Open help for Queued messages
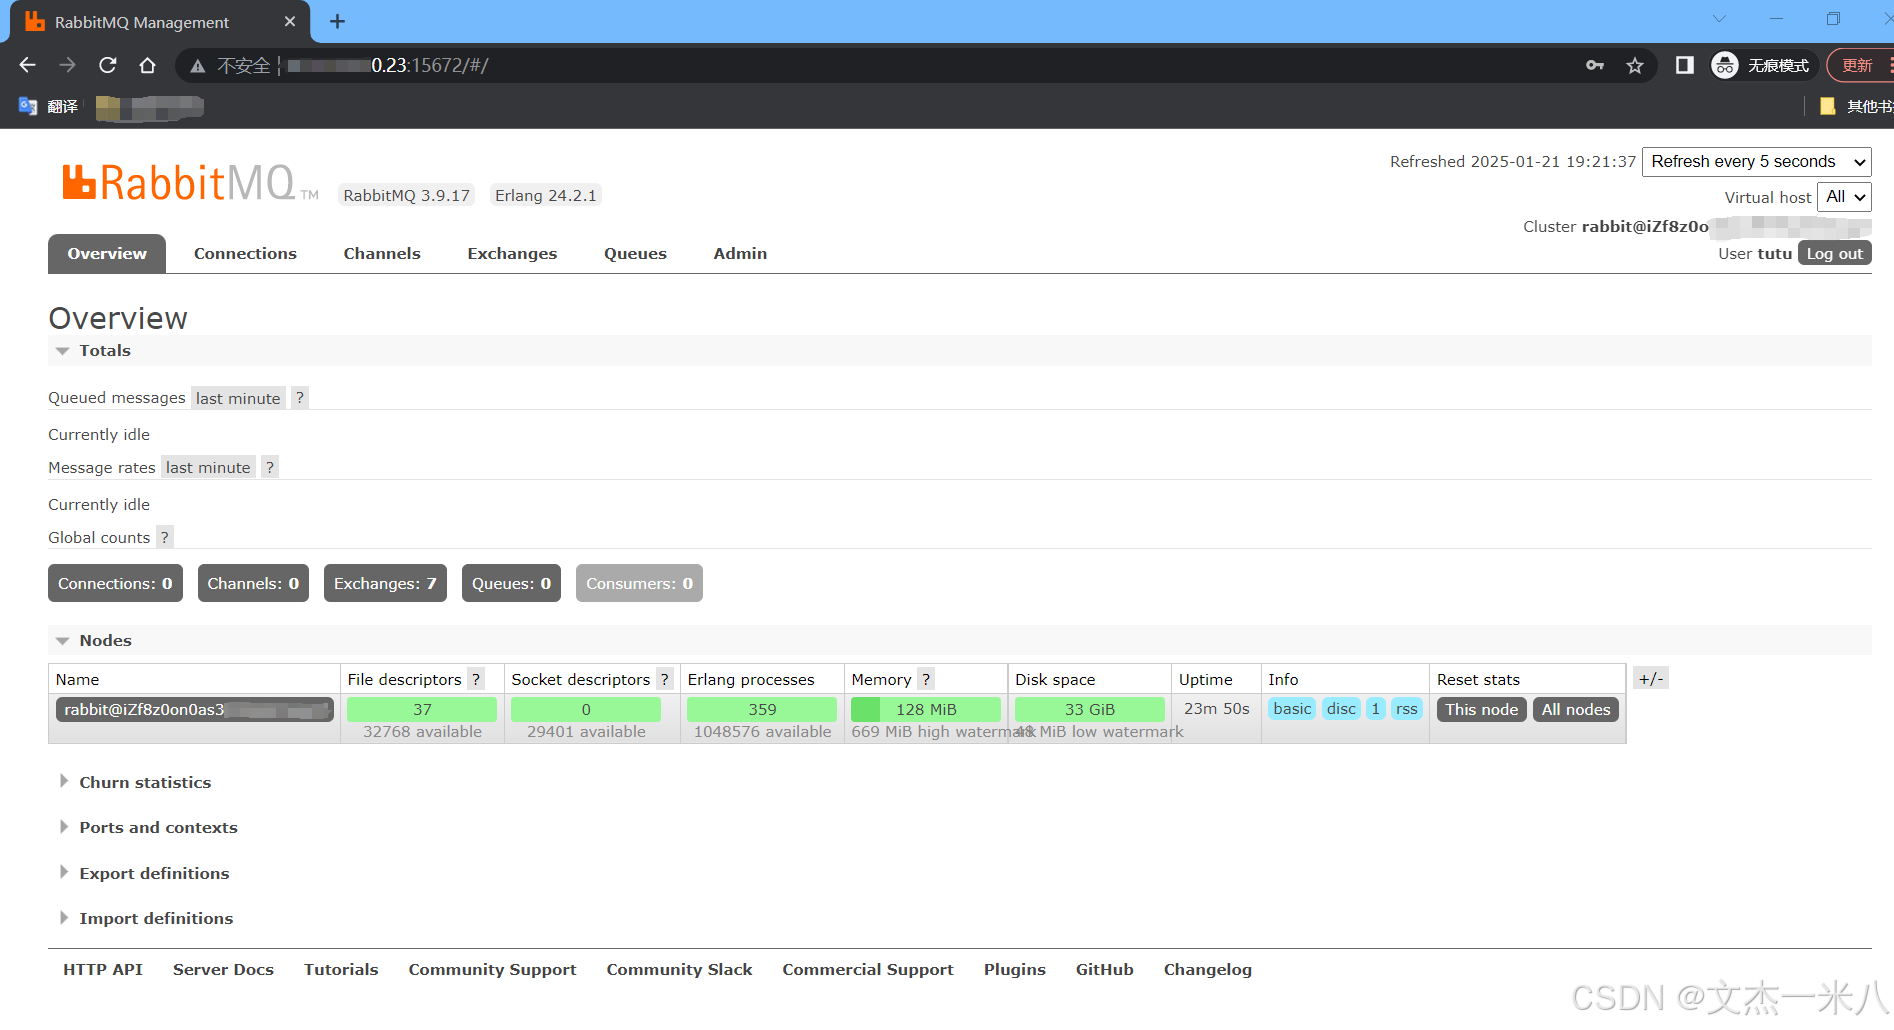 click(300, 398)
